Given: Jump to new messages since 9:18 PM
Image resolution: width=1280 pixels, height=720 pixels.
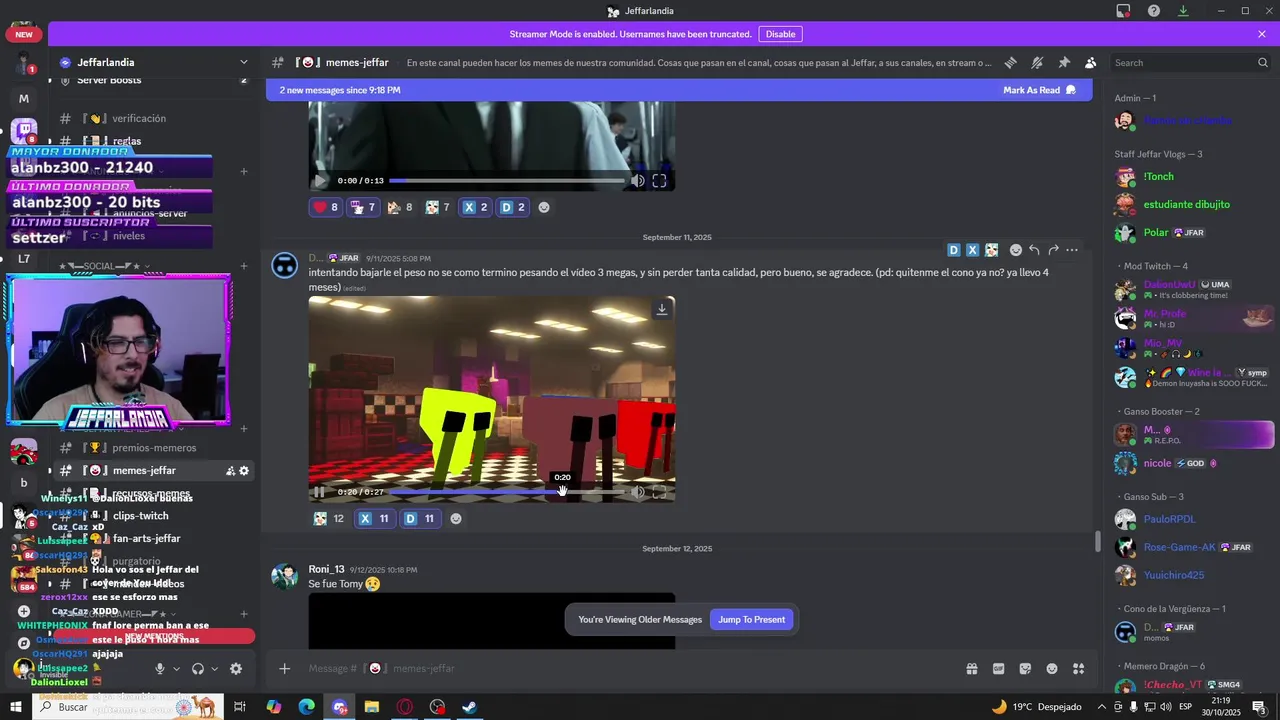Looking at the screenshot, I should [340, 90].
